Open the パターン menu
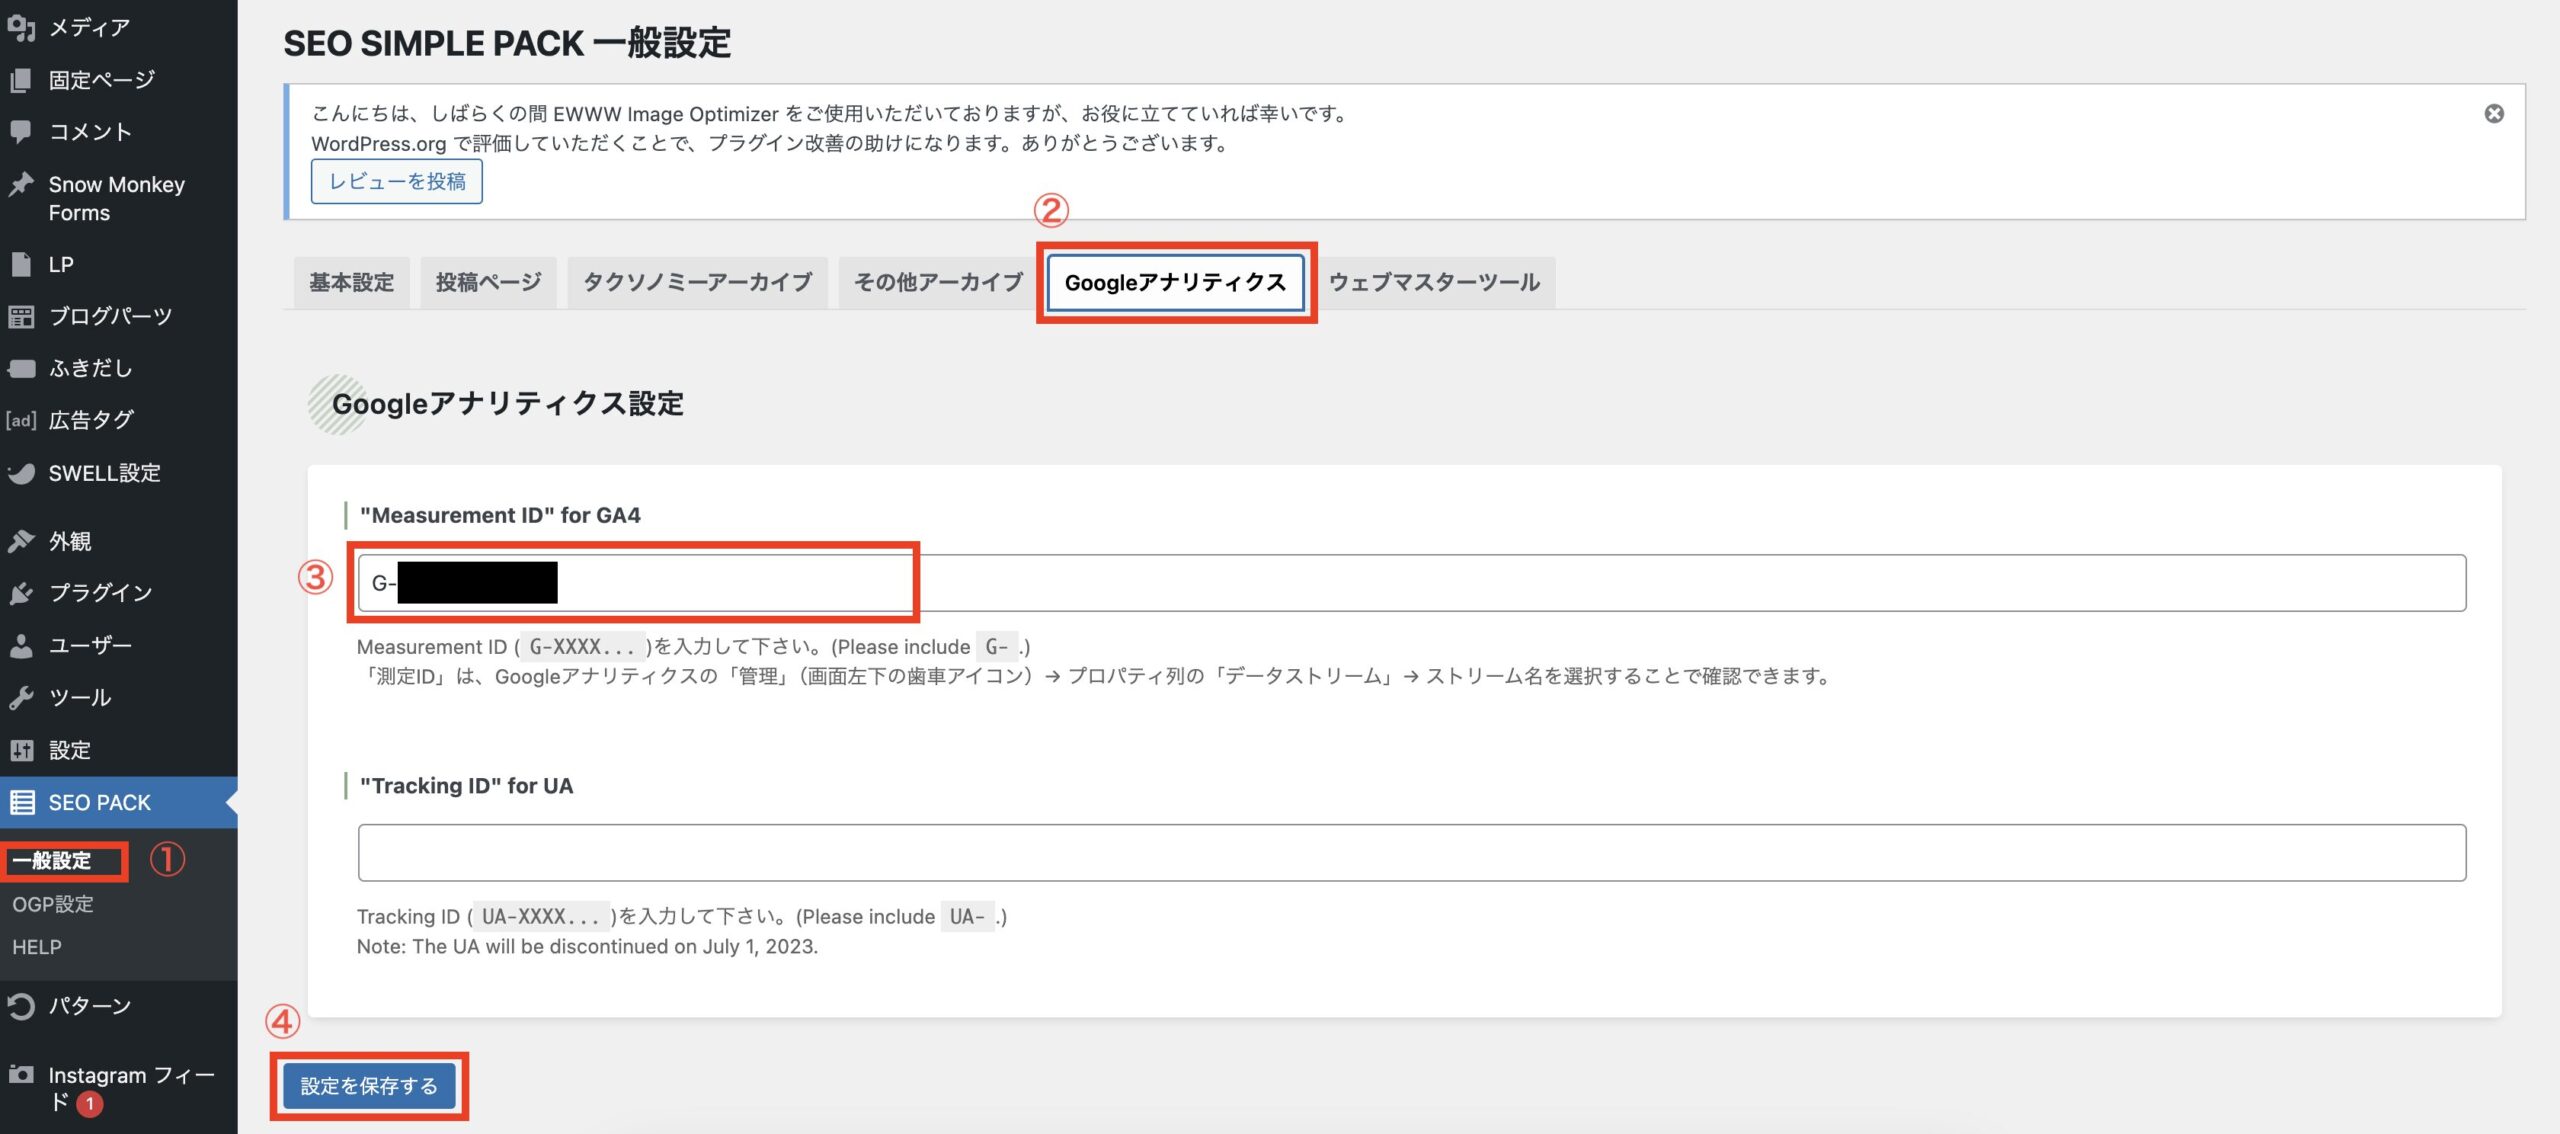This screenshot has width=2560, height=1134. (x=119, y=1006)
